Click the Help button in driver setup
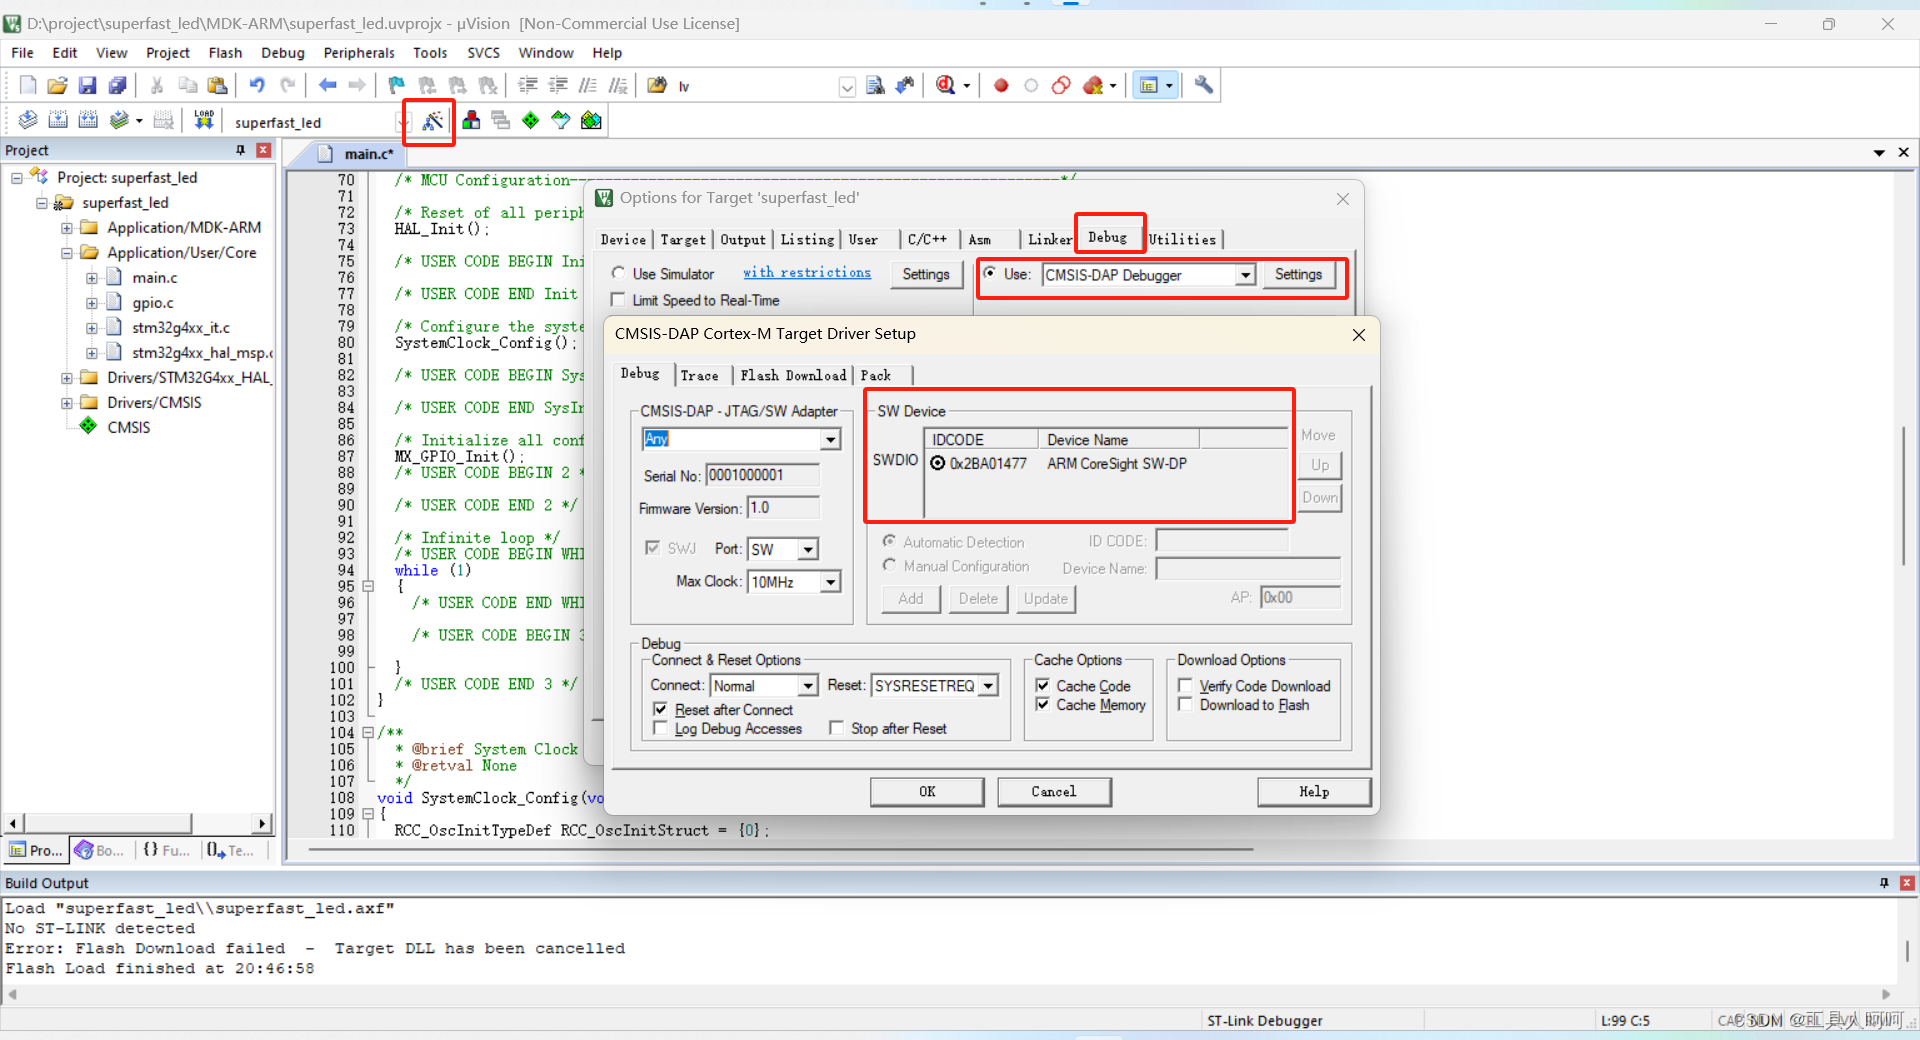The image size is (1920, 1040). [x=1314, y=791]
